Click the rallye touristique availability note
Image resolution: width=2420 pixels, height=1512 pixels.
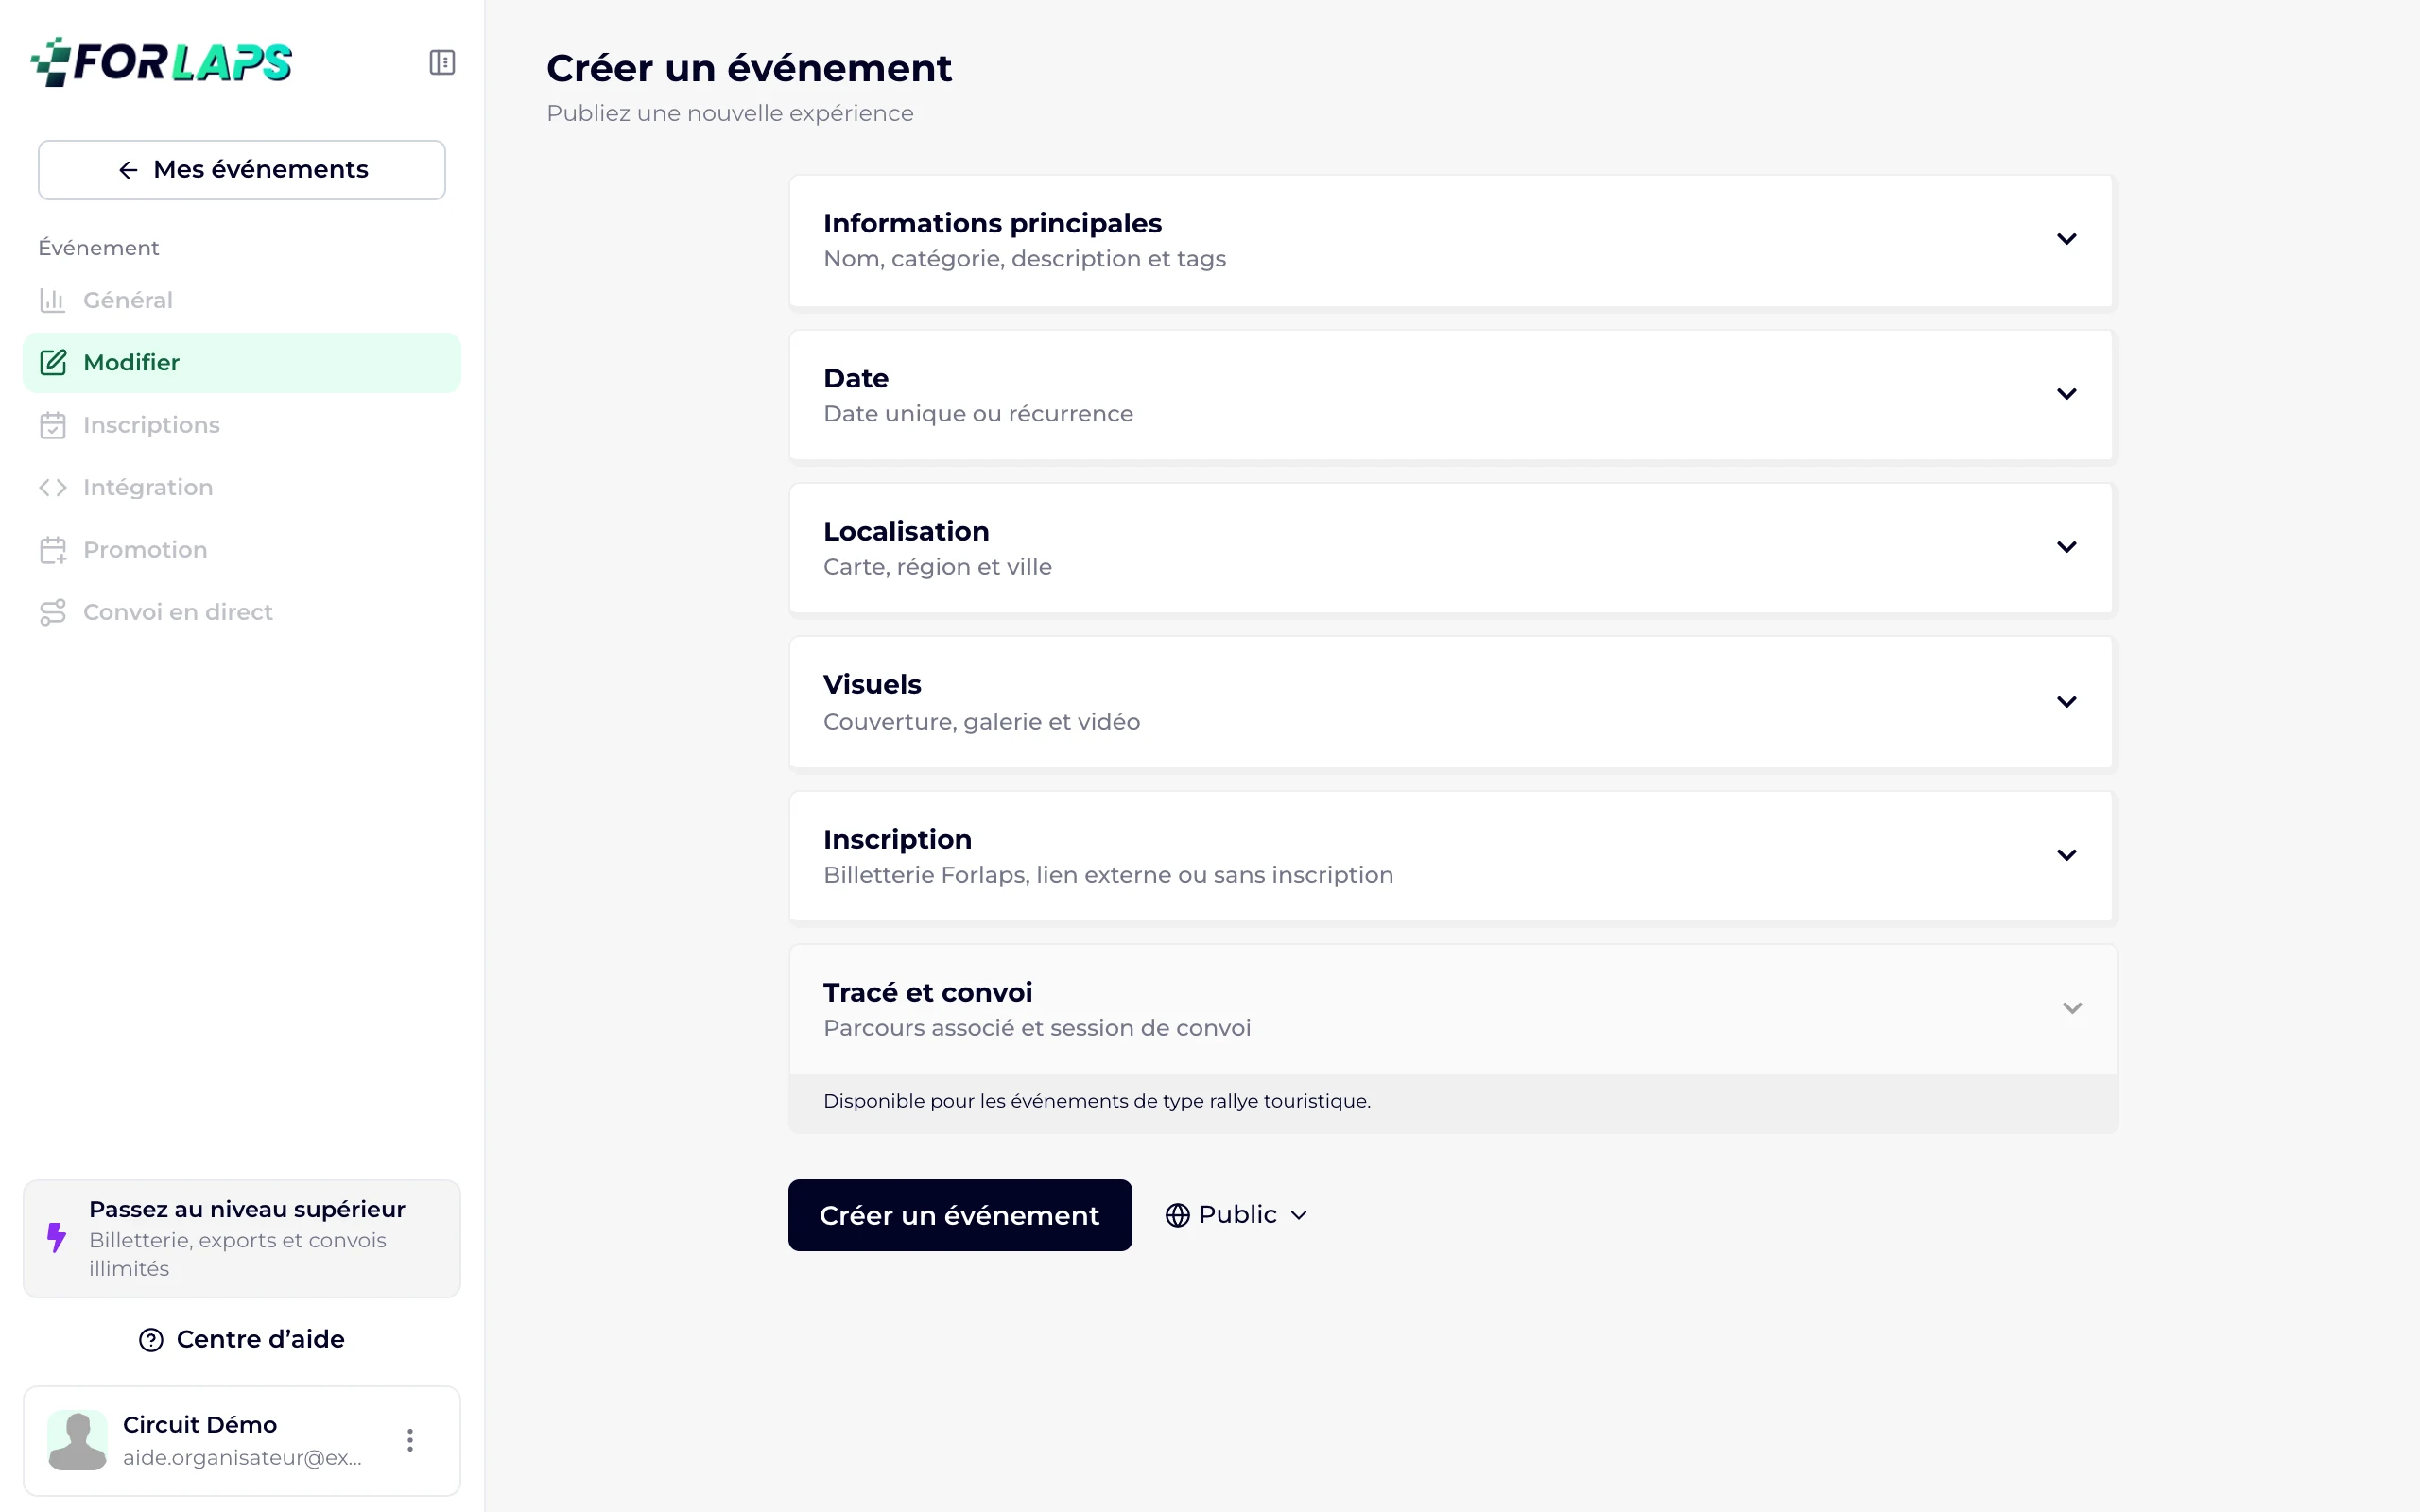1097,1101
